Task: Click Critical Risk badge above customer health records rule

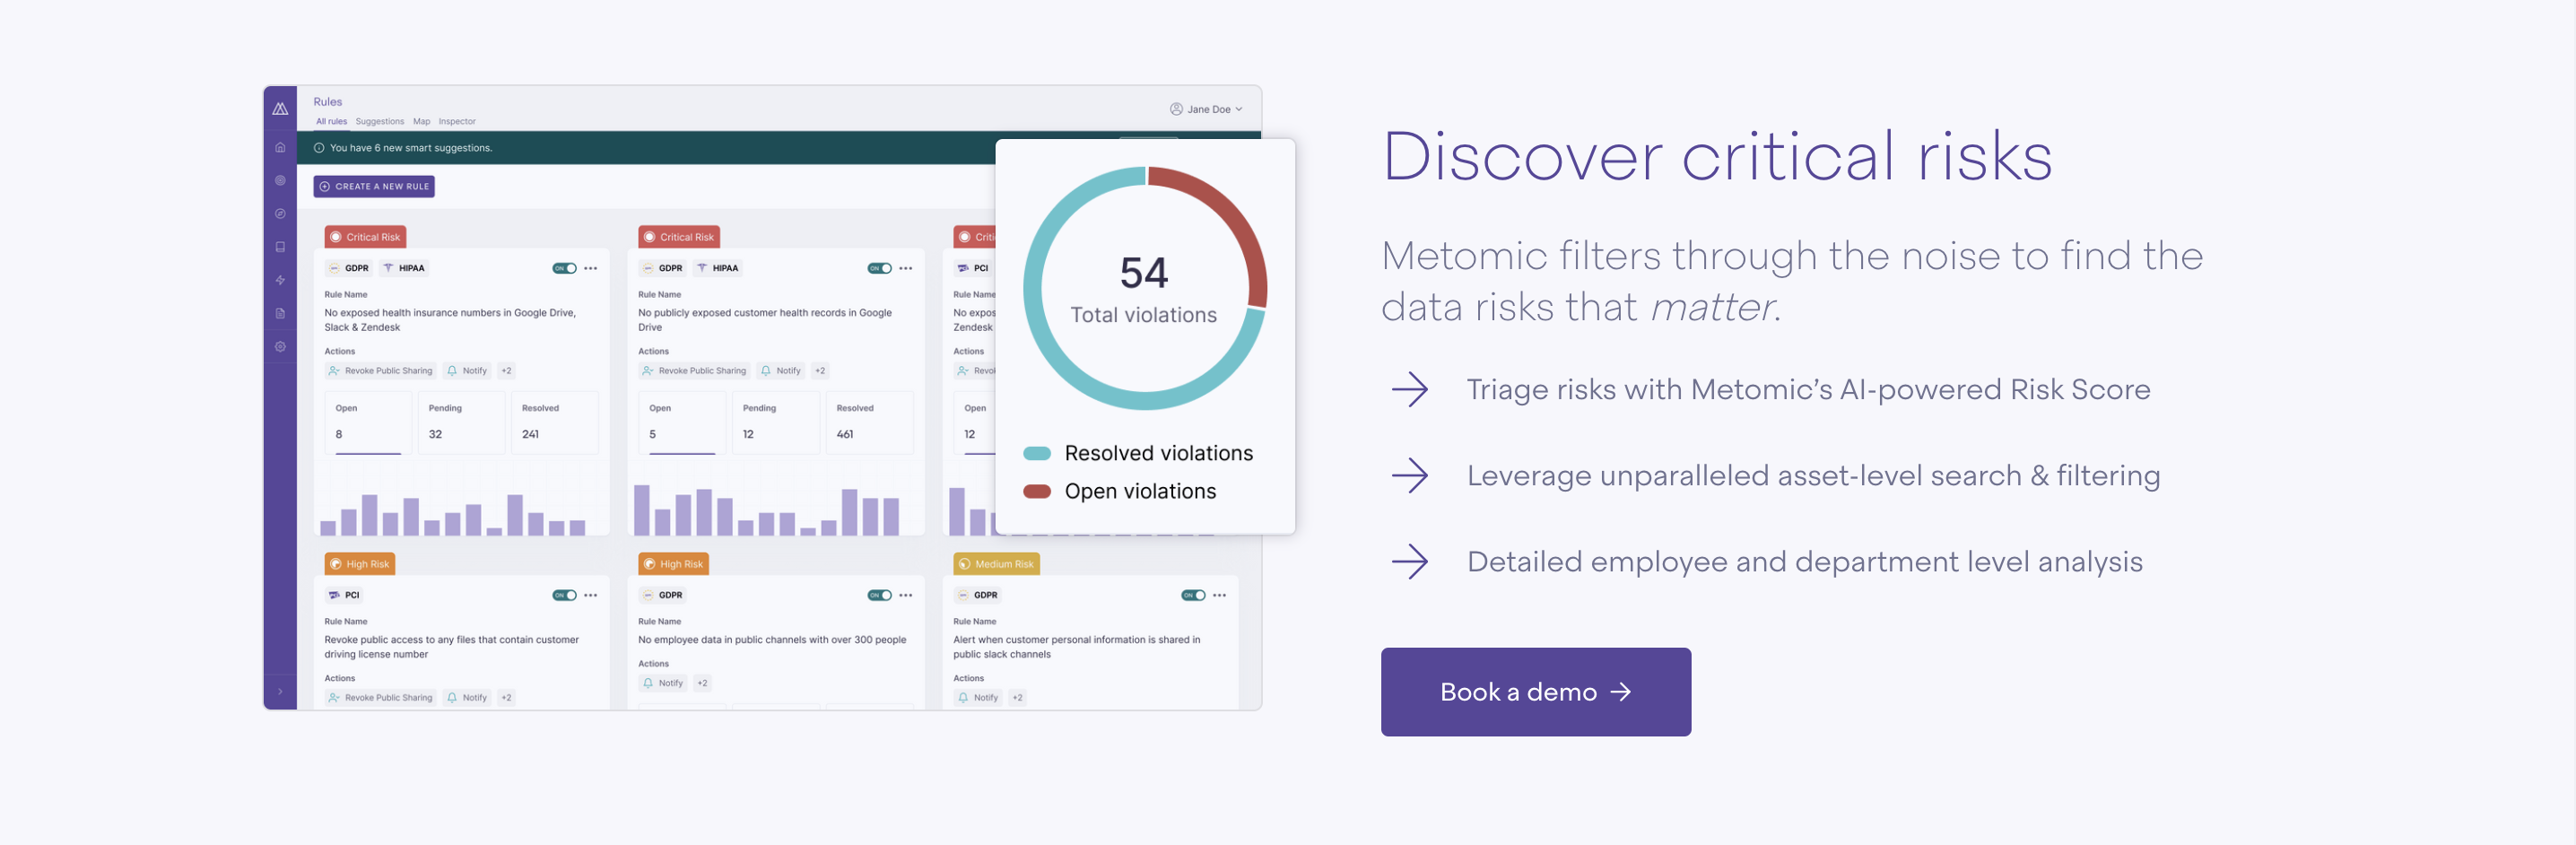Action: point(679,237)
